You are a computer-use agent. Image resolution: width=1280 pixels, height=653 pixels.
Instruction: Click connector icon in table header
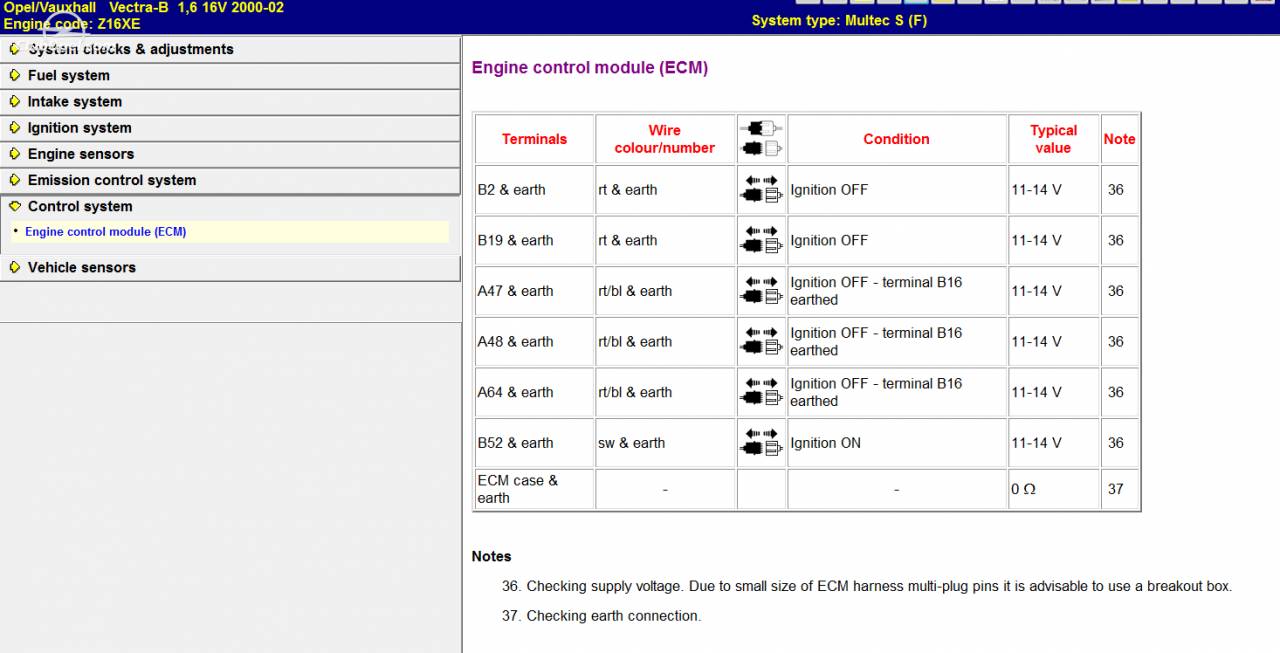(x=761, y=139)
